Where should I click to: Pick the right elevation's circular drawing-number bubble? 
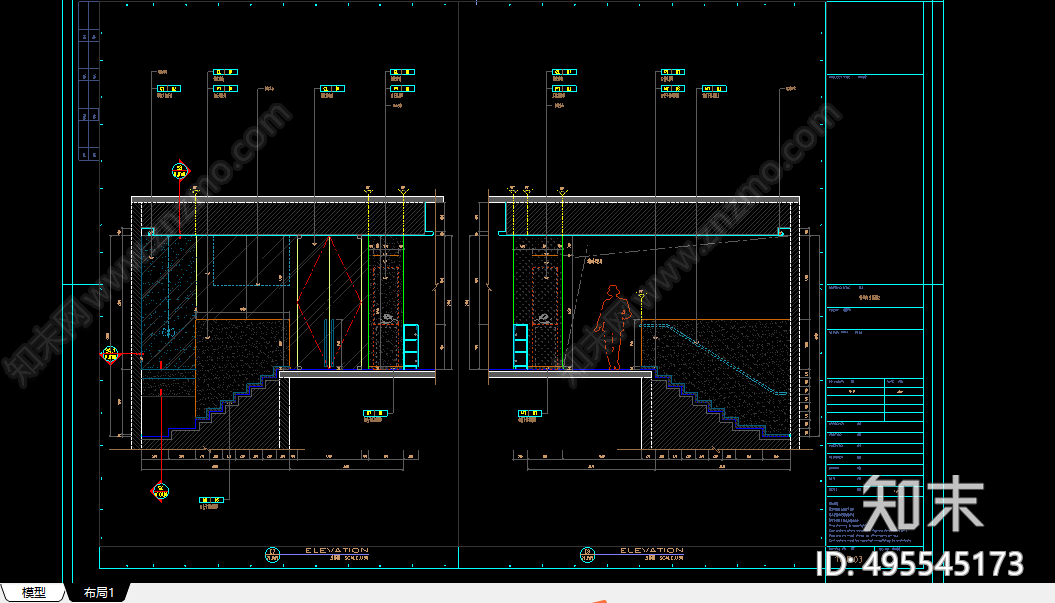click(587, 555)
